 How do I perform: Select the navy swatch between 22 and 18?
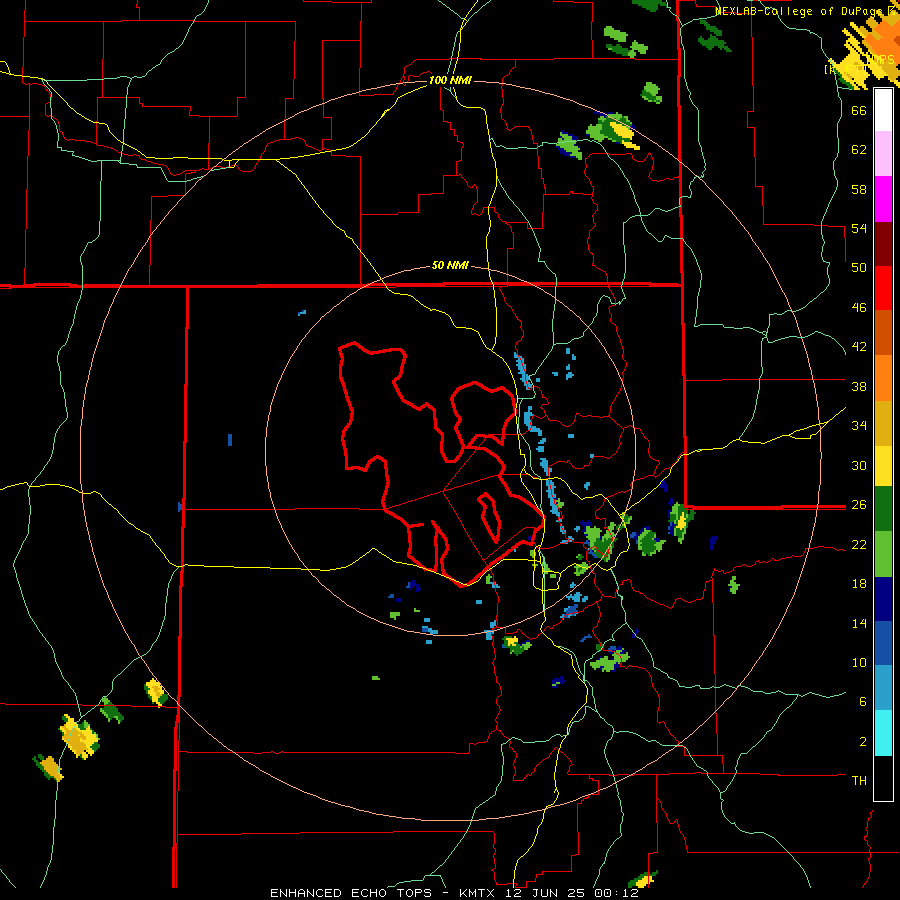tap(883, 599)
